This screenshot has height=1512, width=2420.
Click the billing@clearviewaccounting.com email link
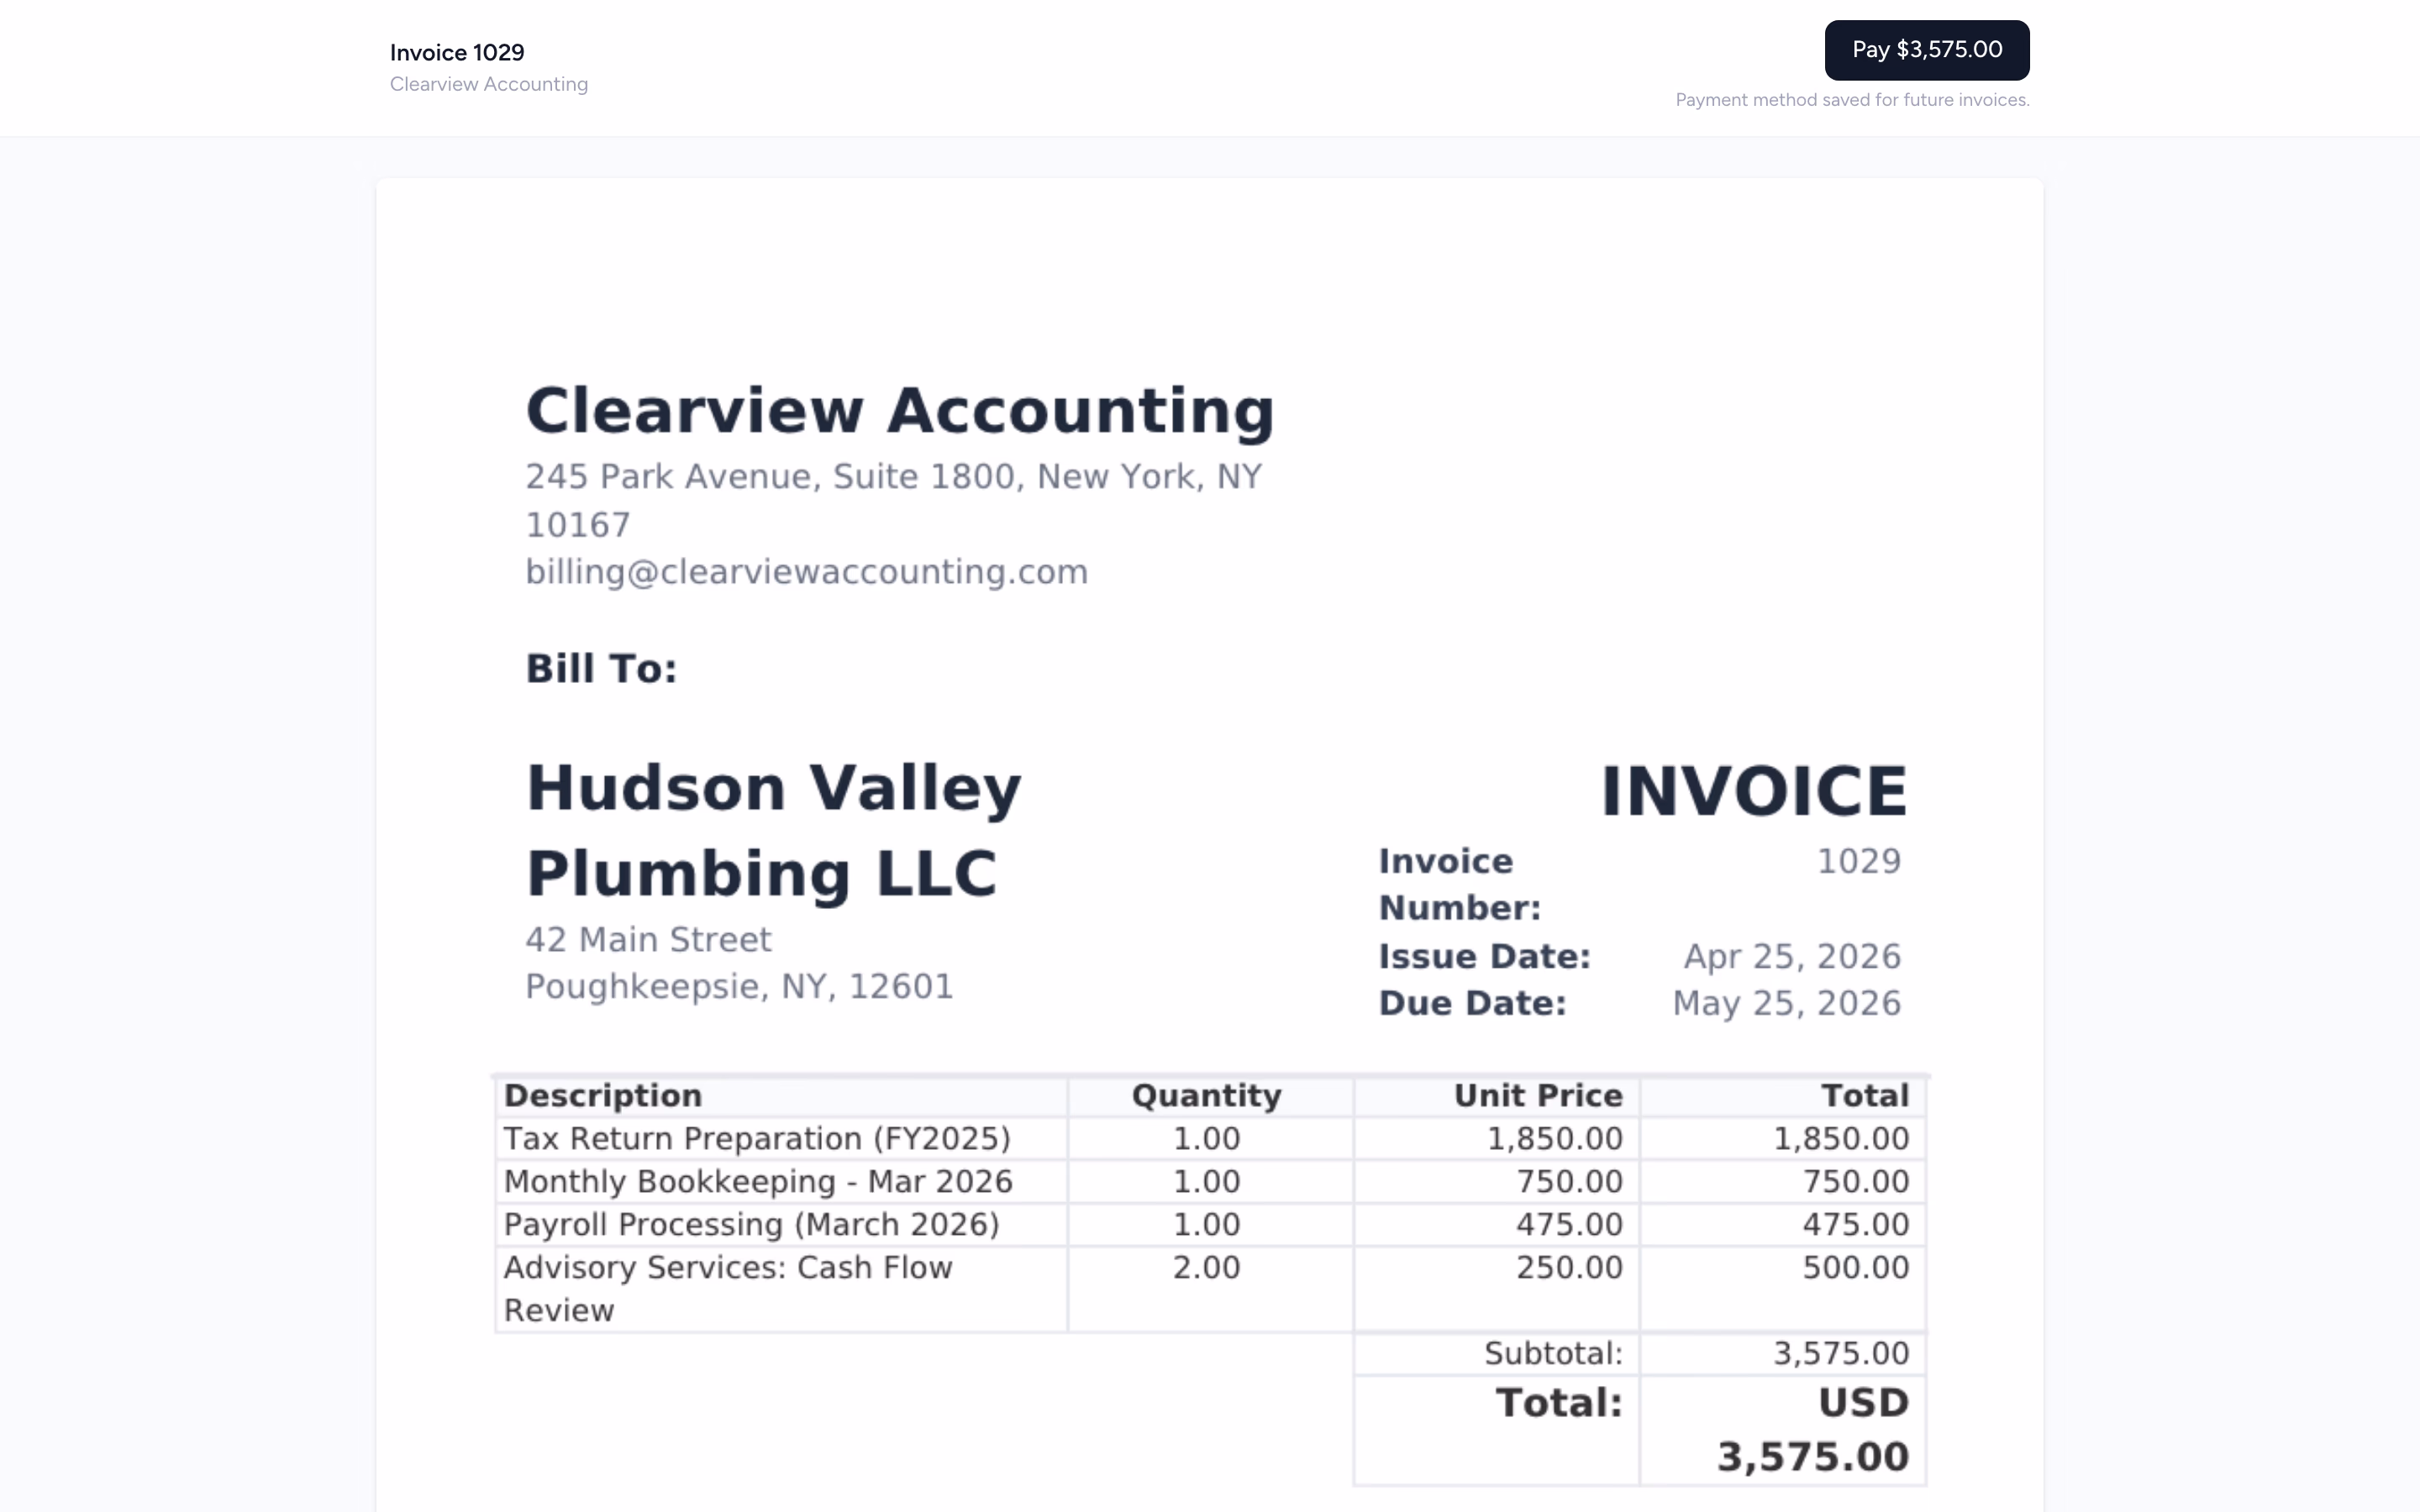tap(806, 571)
